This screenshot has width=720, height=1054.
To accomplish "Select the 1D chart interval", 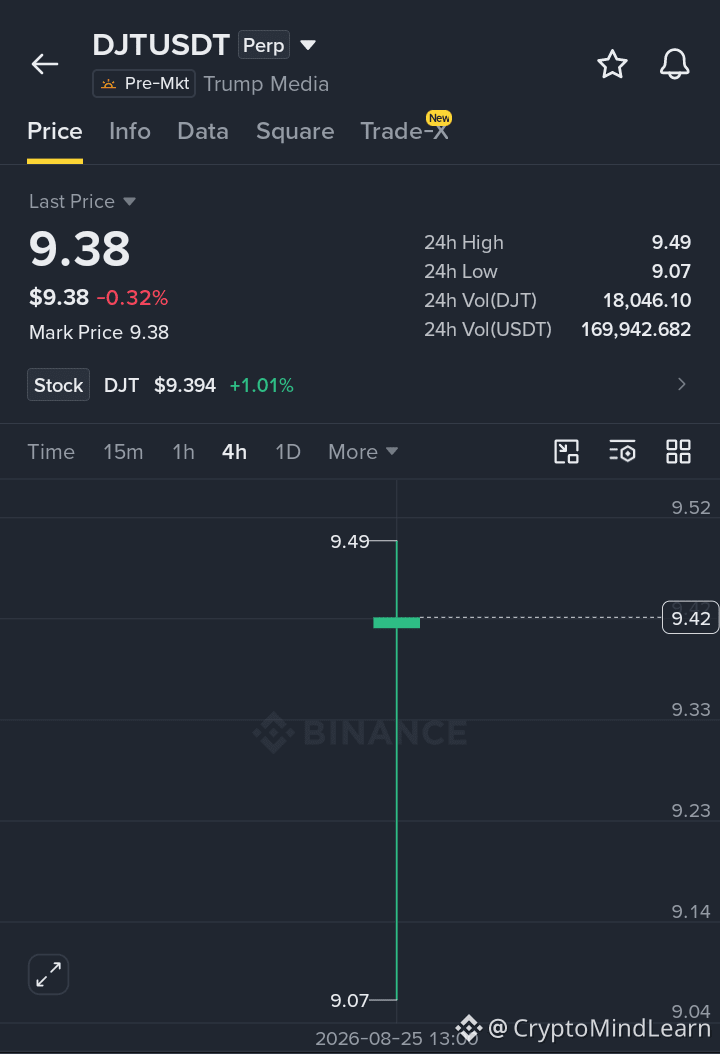I will point(288,452).
